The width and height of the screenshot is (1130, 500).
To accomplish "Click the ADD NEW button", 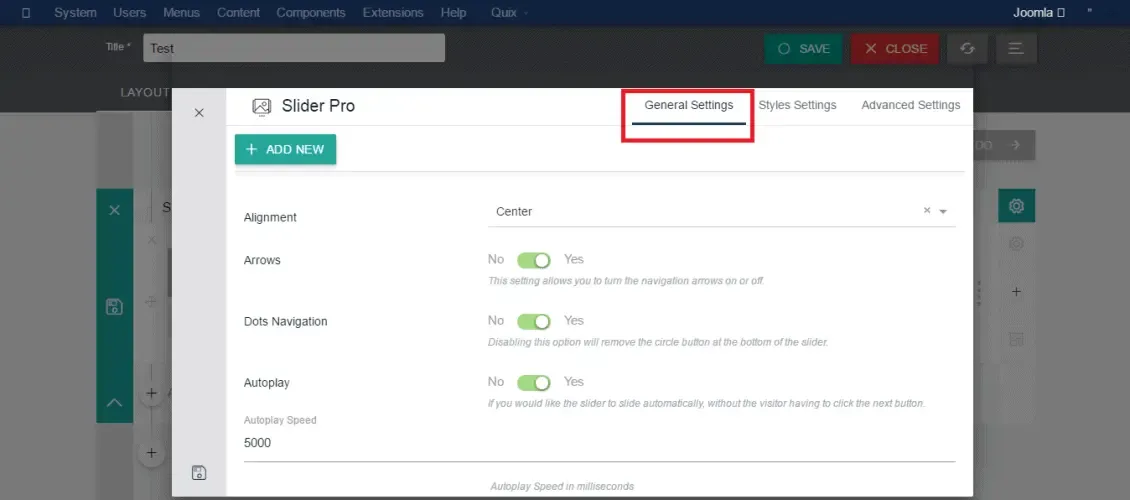I will pos(285,149).
